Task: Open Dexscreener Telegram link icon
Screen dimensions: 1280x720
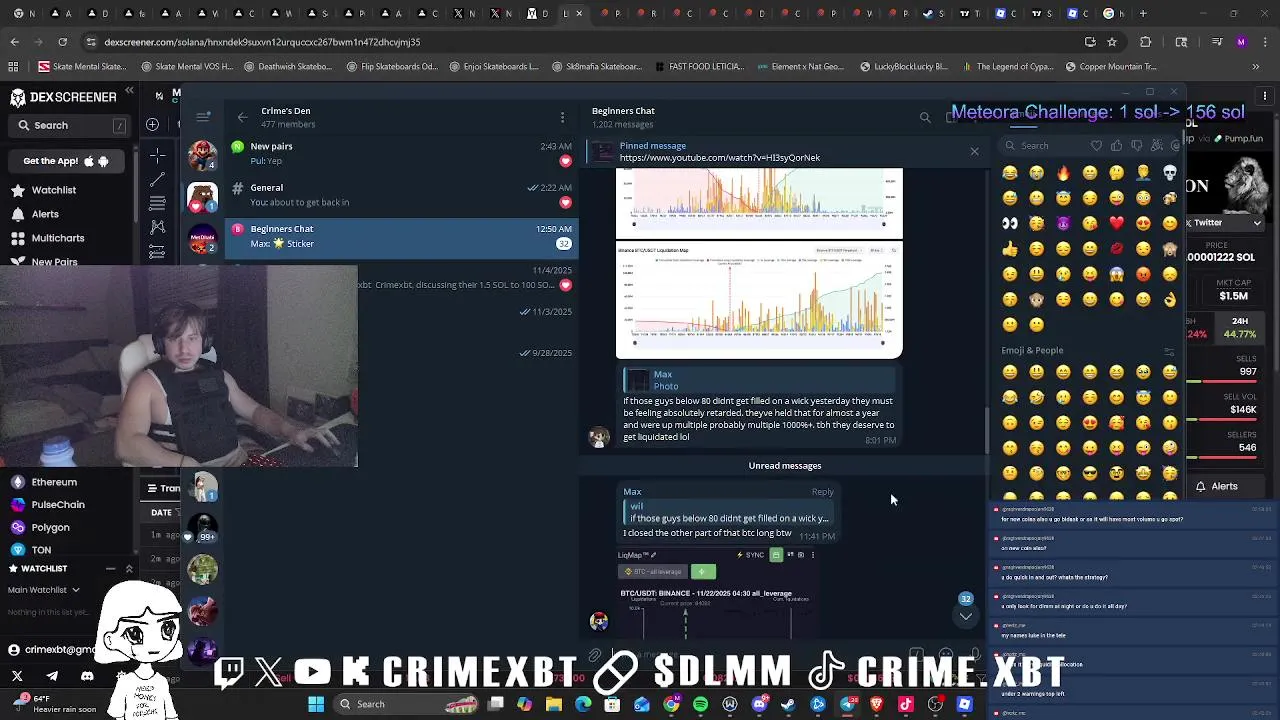Action: tap(52, 676)
